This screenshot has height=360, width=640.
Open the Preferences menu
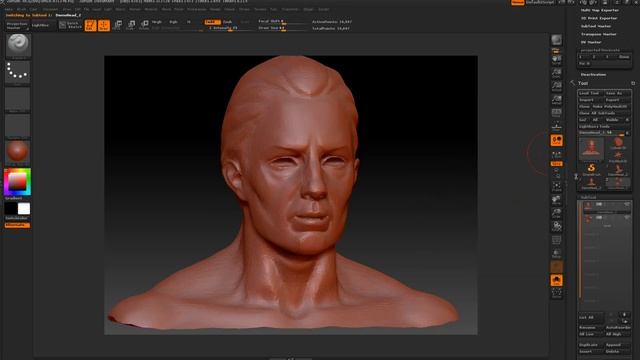[x=197, y=9]
